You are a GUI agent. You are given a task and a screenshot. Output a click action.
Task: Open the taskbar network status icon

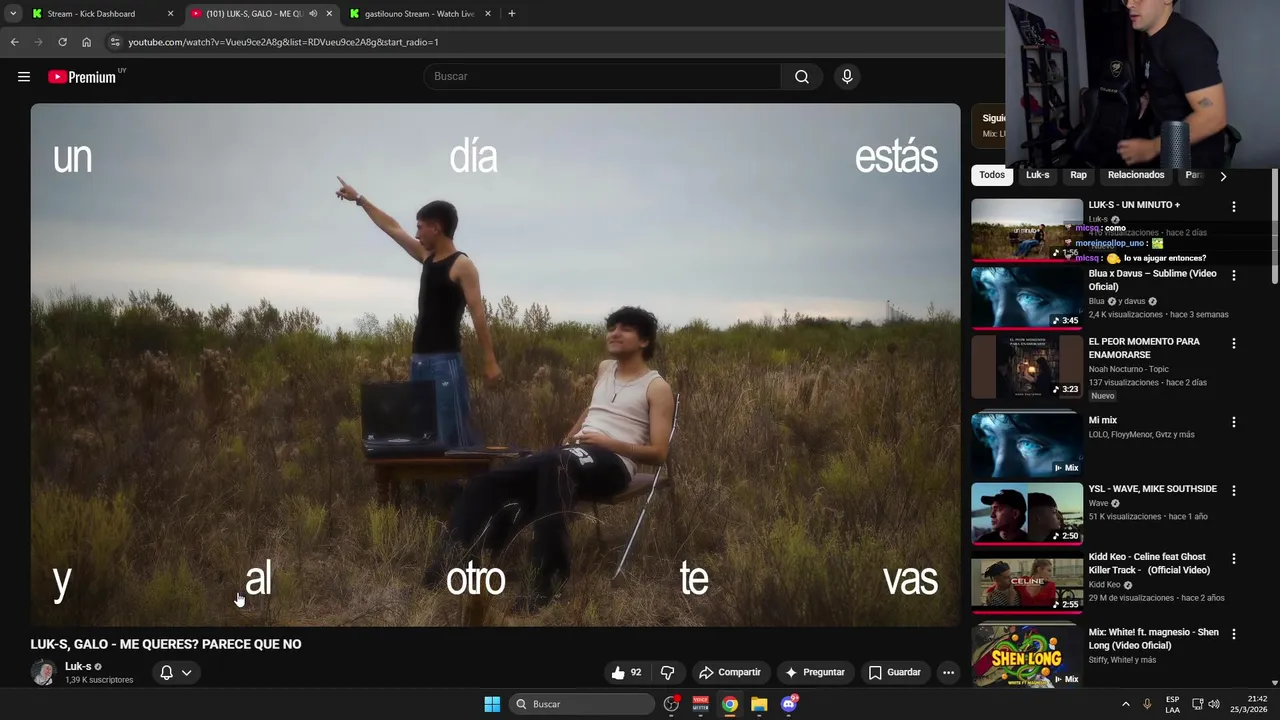pos(1197,704)
